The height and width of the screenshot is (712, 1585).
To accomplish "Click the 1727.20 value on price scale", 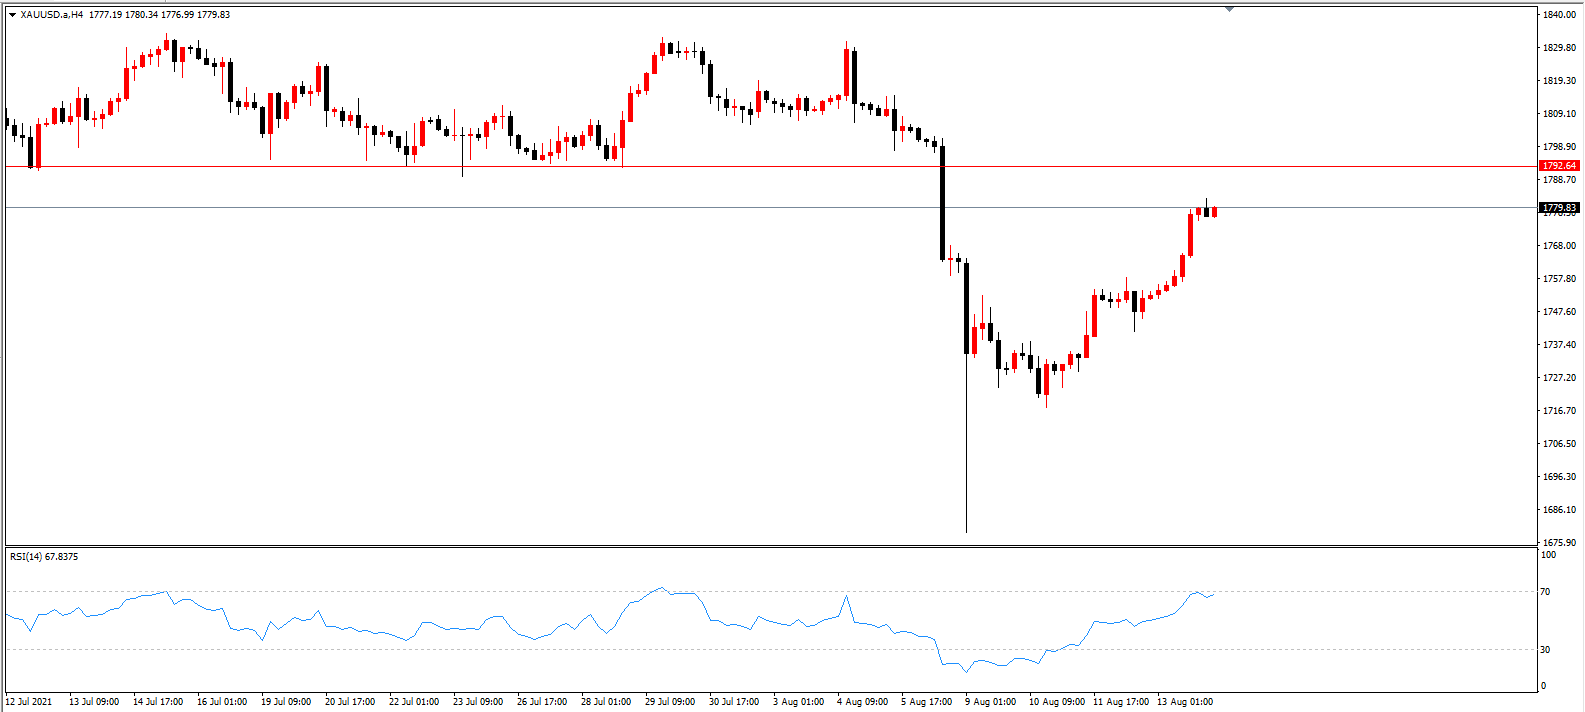I will tap(1559, 378).
